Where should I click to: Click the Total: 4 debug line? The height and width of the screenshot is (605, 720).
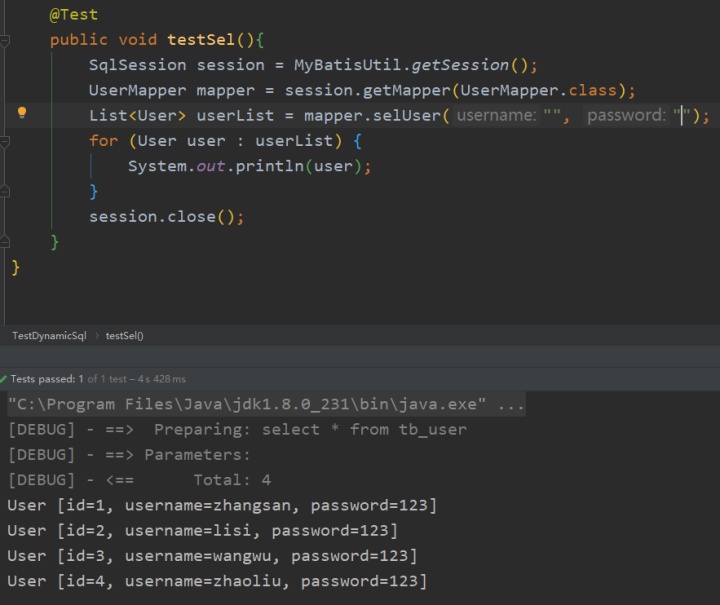pyautogui.click(x=140, y=480)
